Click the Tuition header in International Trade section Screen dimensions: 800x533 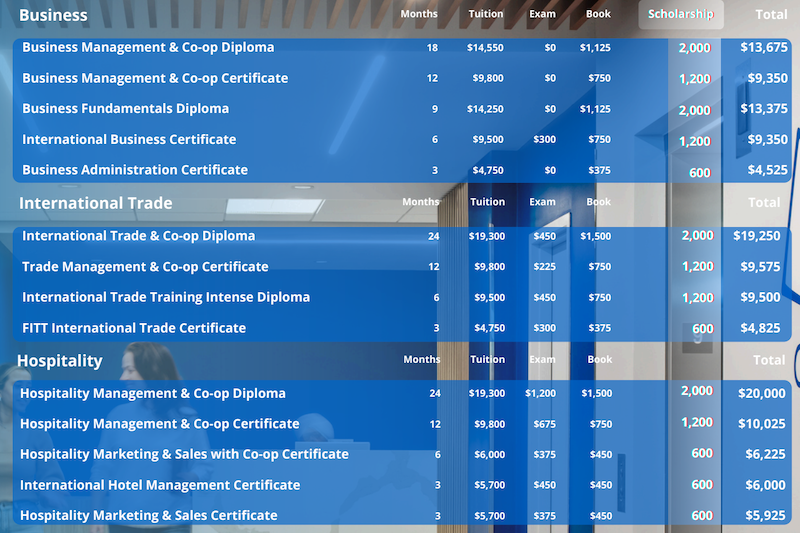point(487,201)
